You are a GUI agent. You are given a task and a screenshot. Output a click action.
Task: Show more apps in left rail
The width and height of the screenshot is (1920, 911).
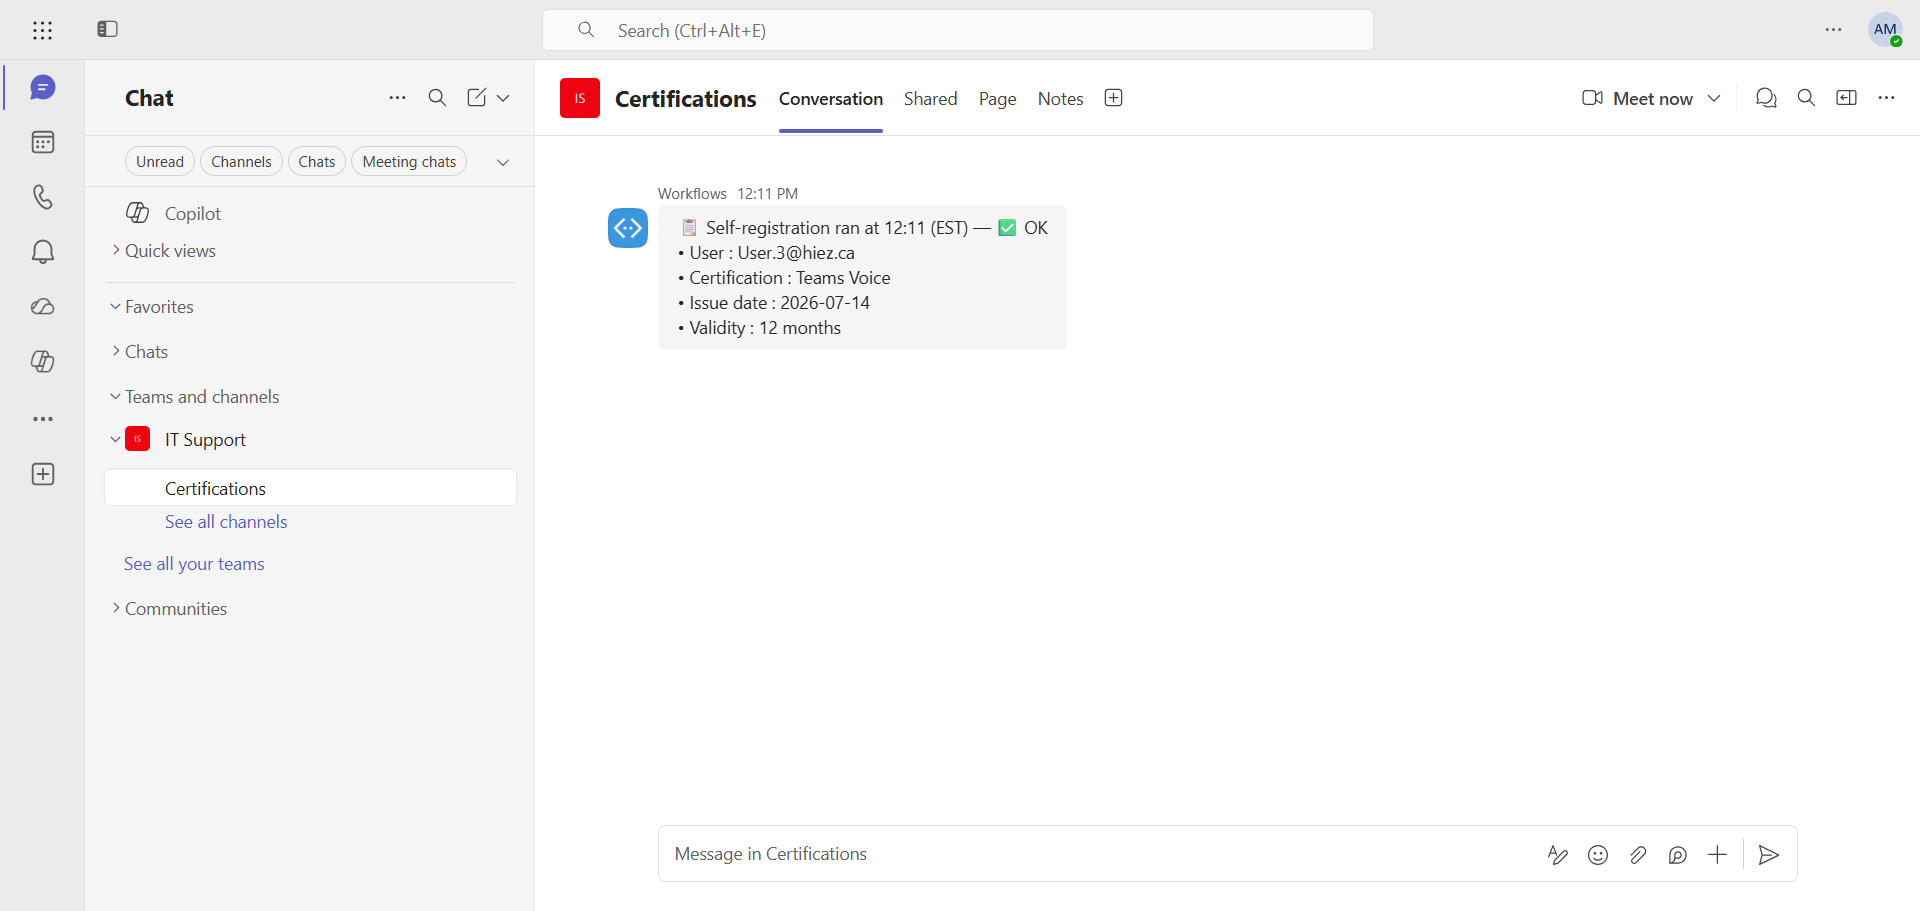point(42,419)
